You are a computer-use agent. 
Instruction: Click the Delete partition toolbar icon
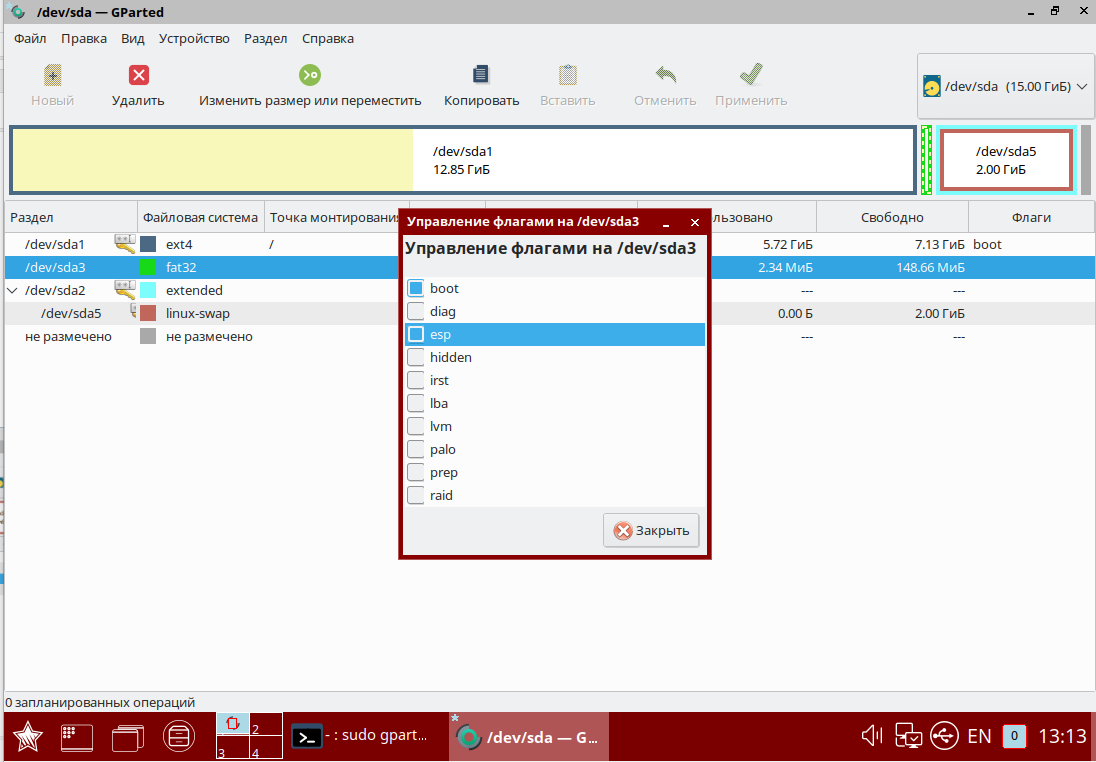[x=139, y=76]
